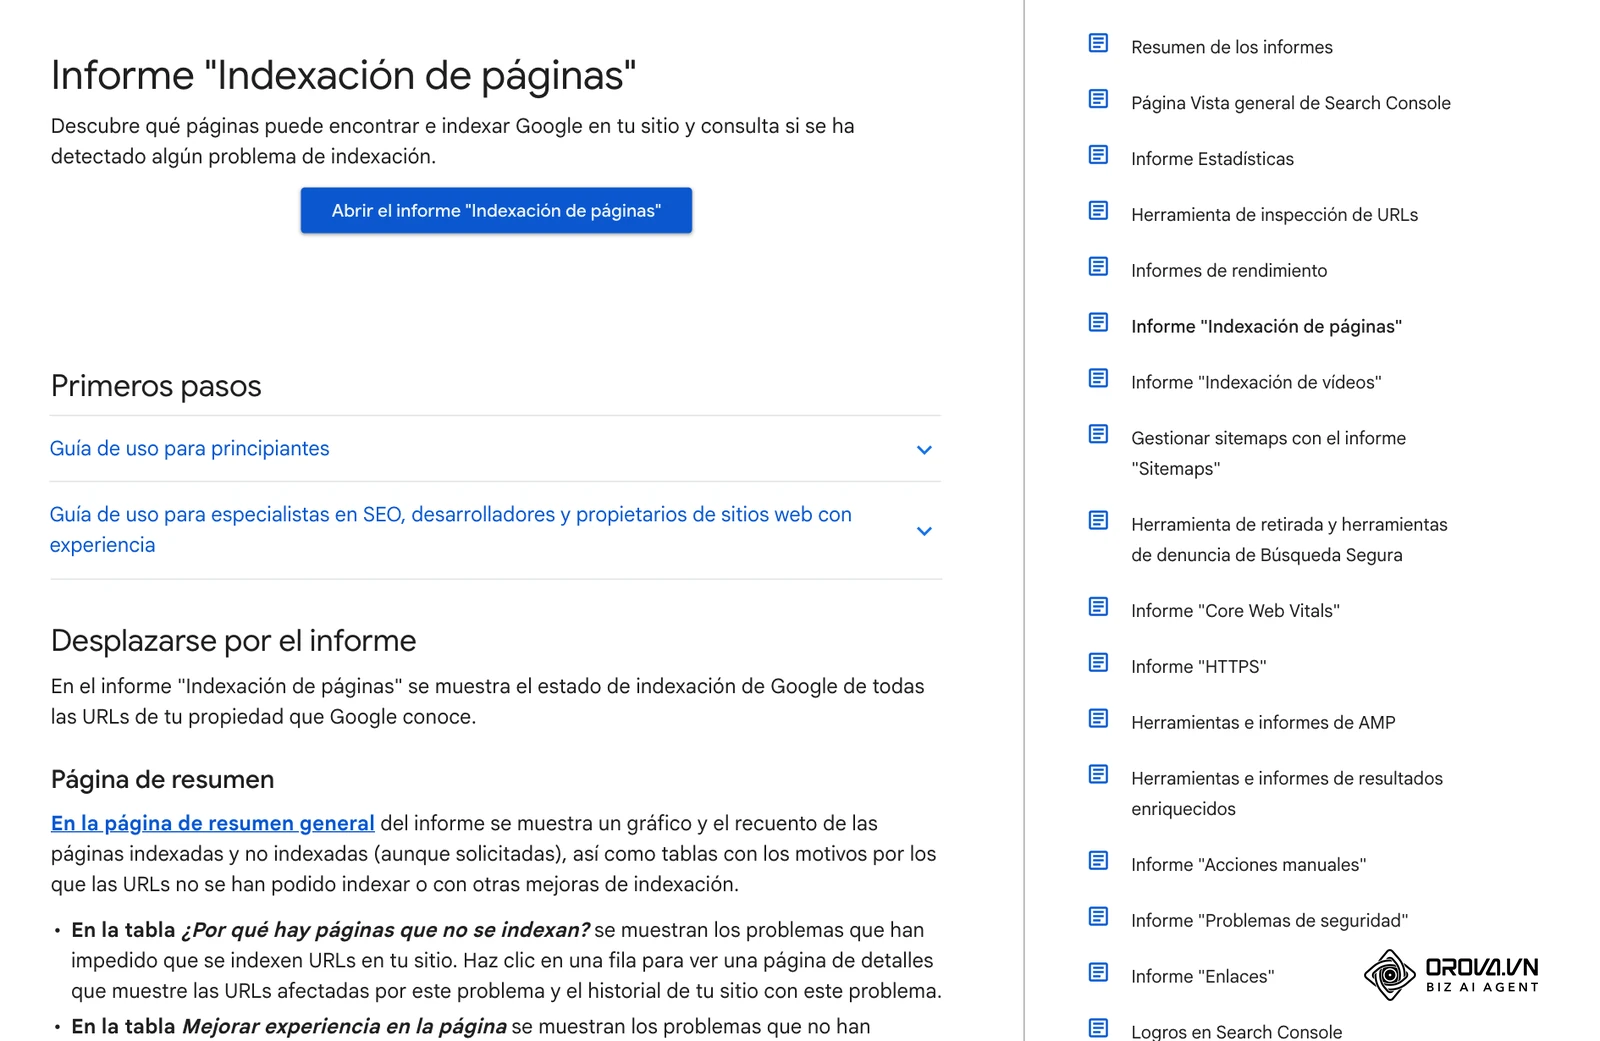1600x1041 pixels.
Task: Open Herramienta de inspección de URLs link
Action: pyautogui.click(x=1275, y=215)
